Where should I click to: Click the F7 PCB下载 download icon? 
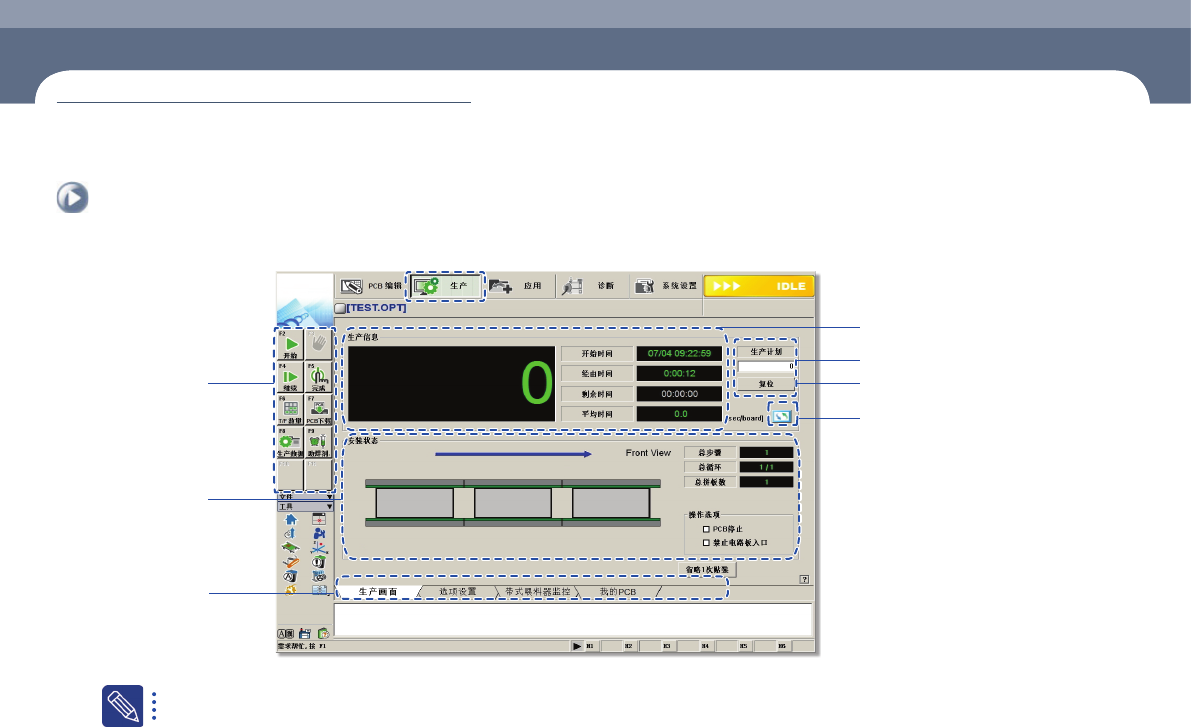(318, 409)
